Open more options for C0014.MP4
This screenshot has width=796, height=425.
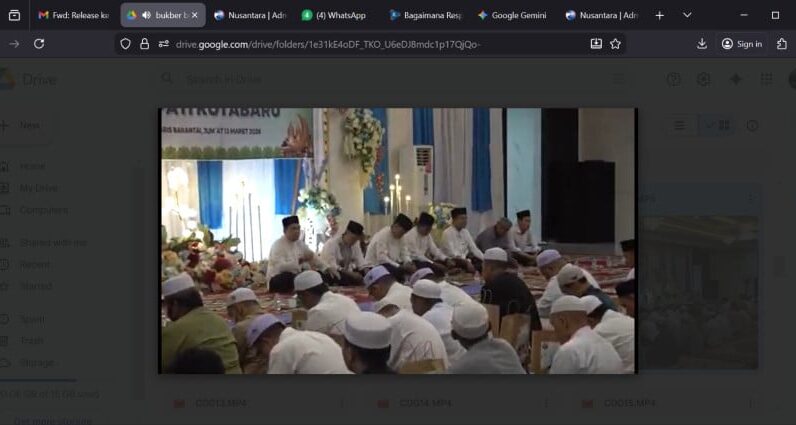[548, 403]
